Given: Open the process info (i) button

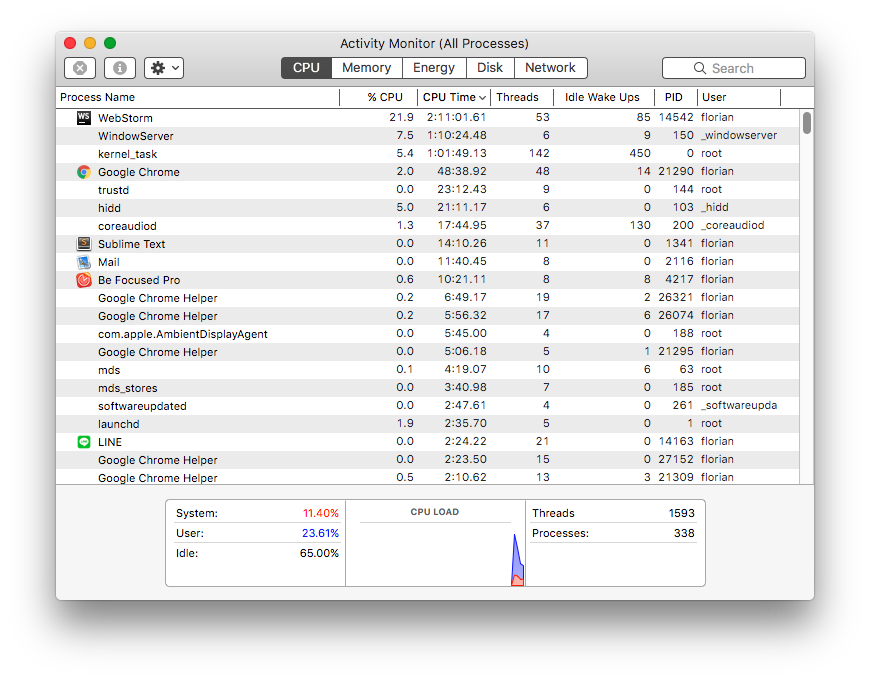Looking at the screenshot, I should 120,68.
